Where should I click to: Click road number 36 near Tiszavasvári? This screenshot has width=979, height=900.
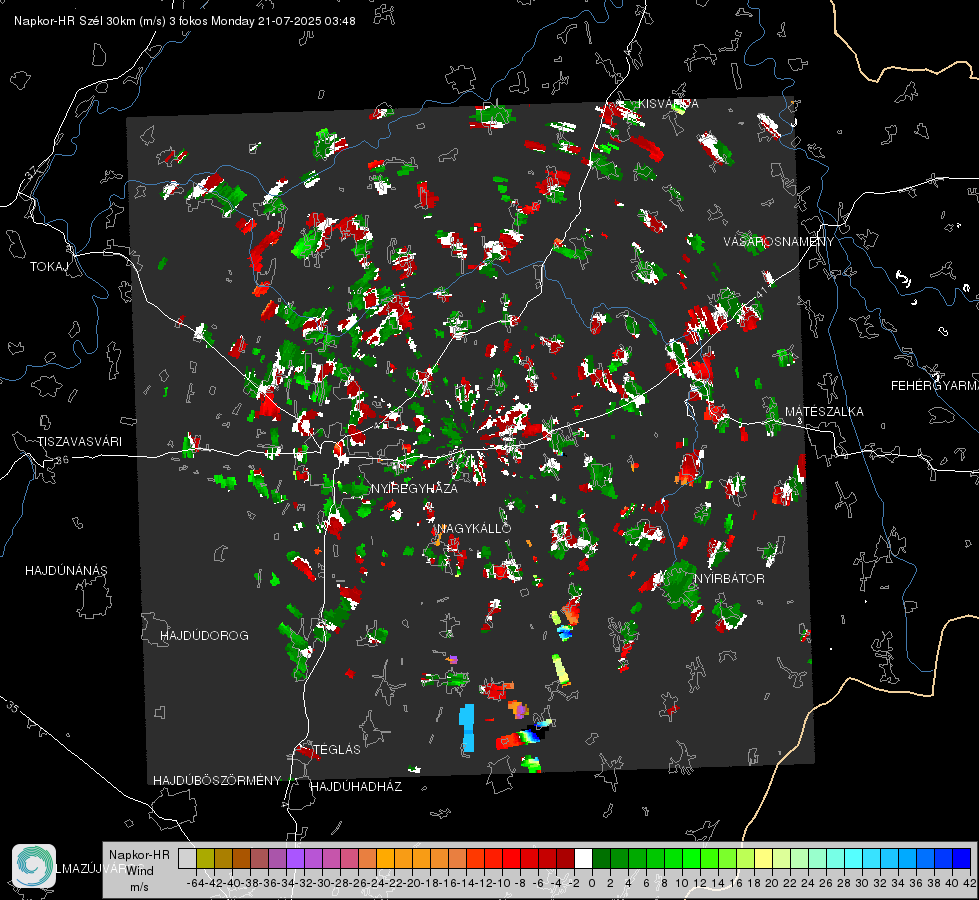[62, 460]
